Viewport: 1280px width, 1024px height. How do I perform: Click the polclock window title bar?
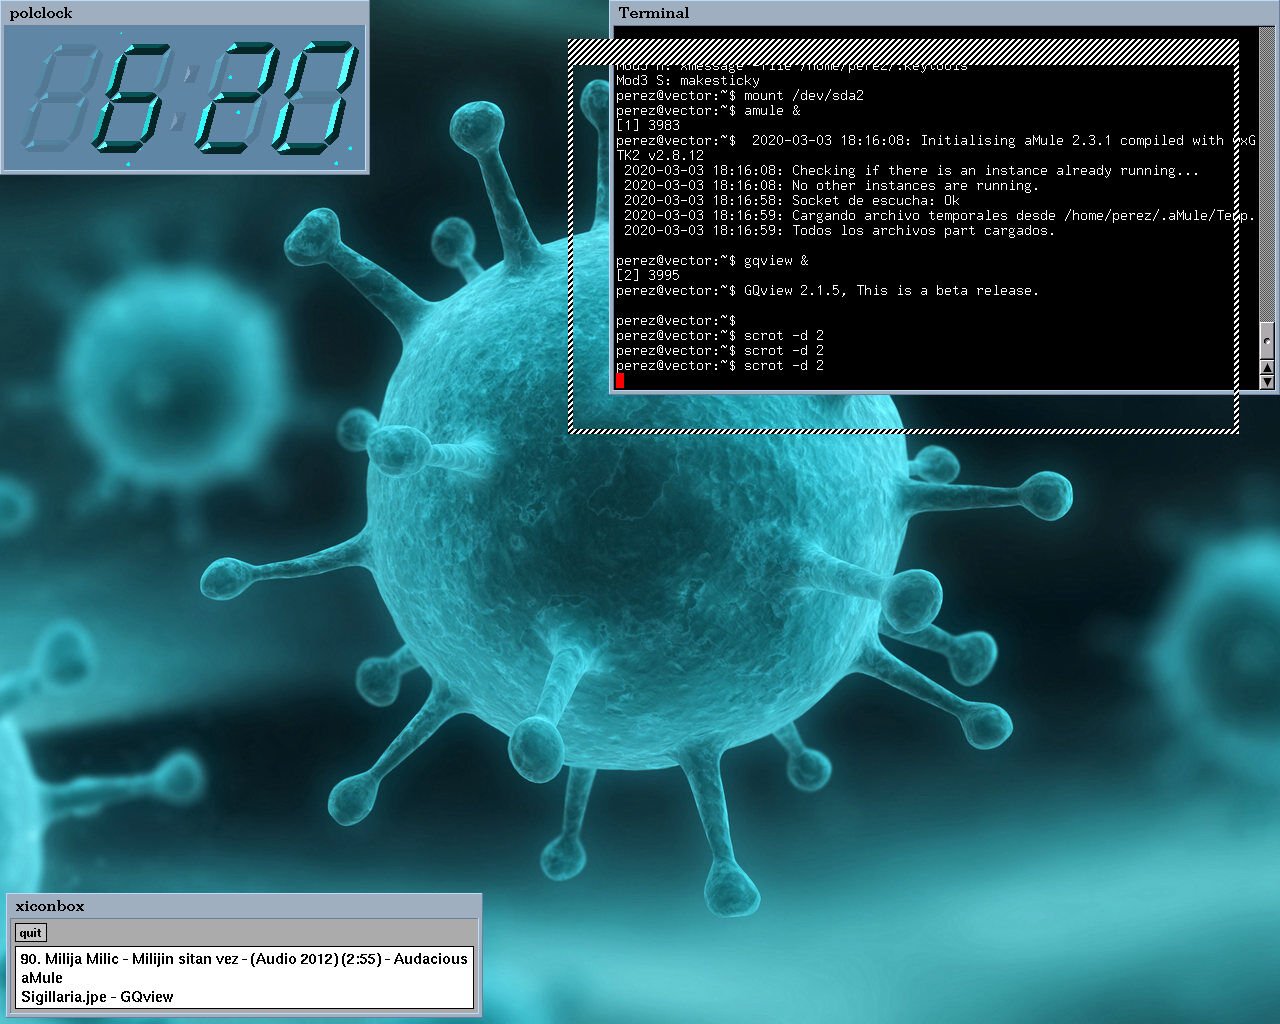coord(185,13)
